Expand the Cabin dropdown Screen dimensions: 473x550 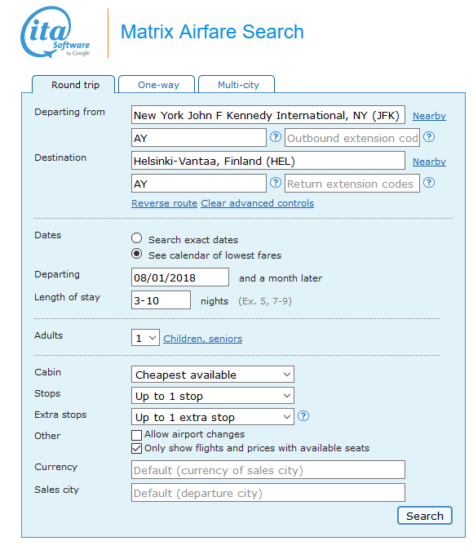coord(213,375)
